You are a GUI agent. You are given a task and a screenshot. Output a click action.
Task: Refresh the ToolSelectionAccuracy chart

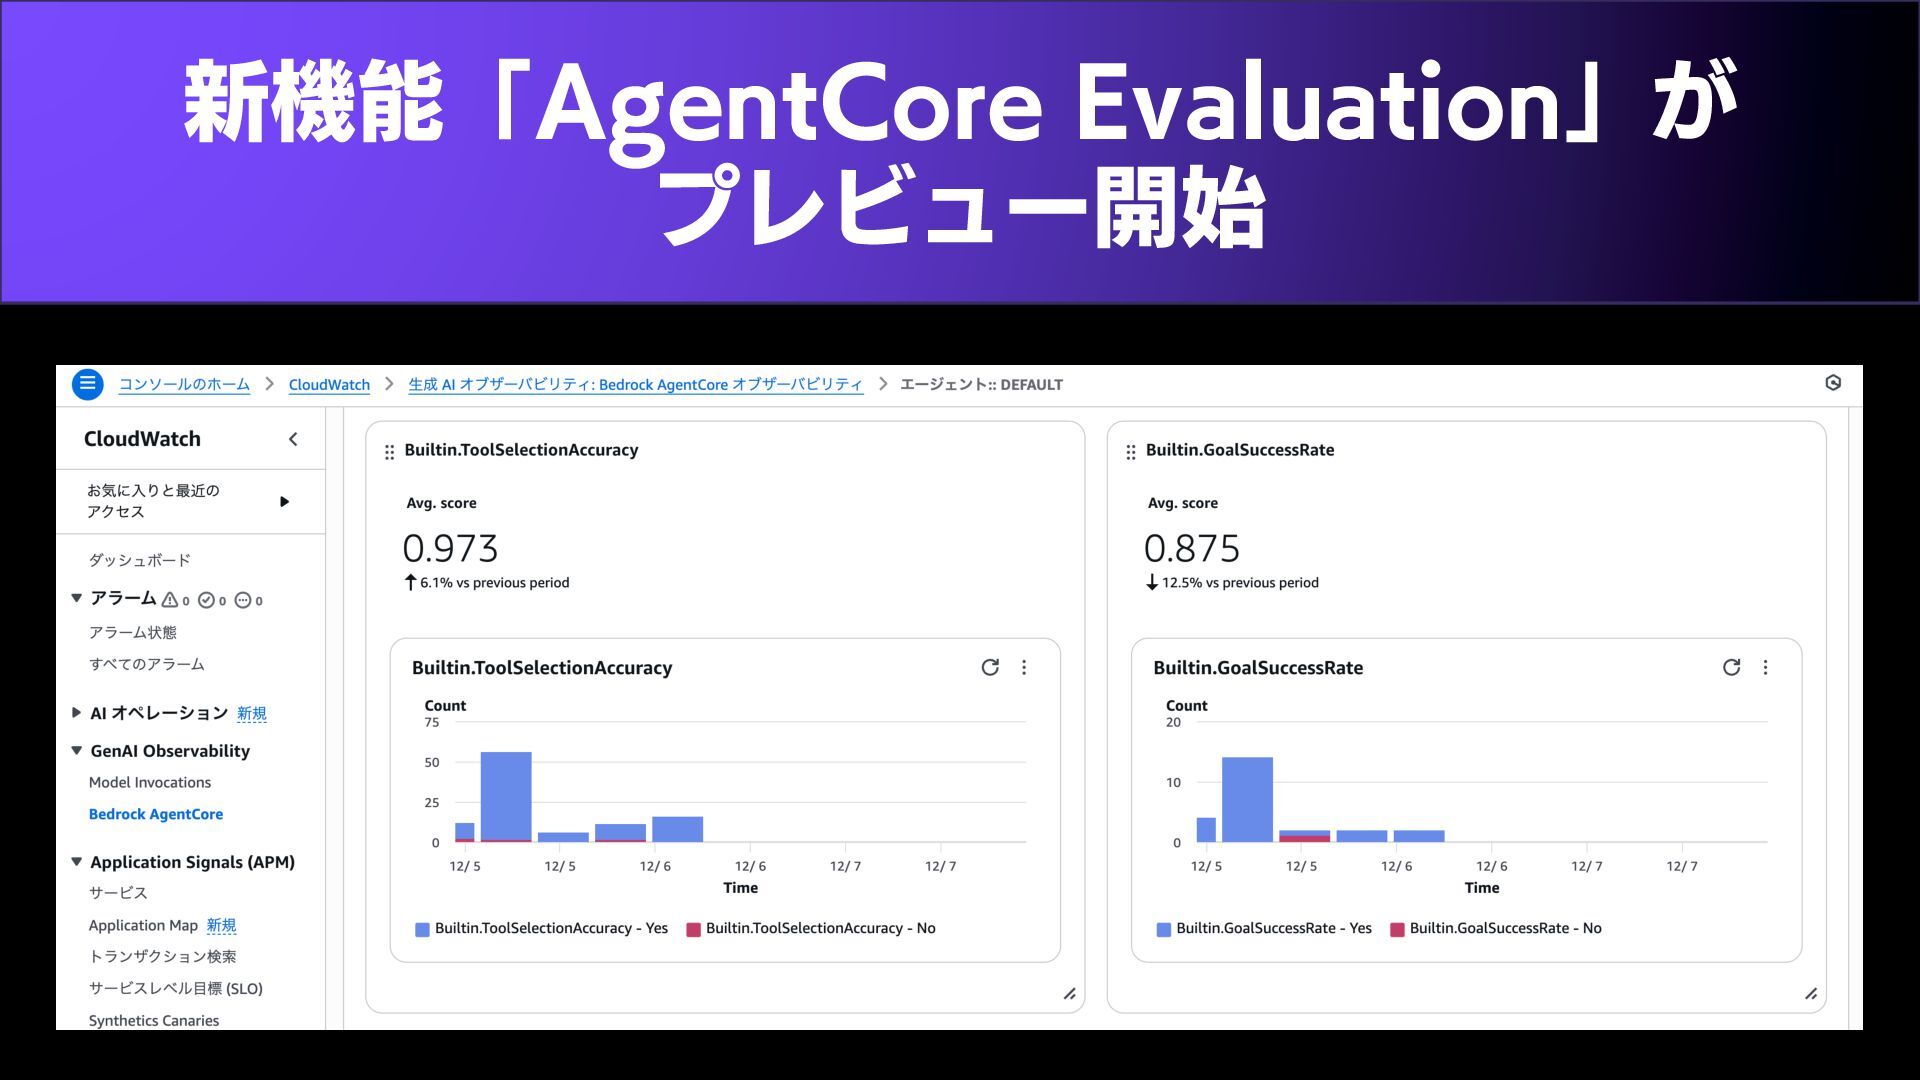990,667
